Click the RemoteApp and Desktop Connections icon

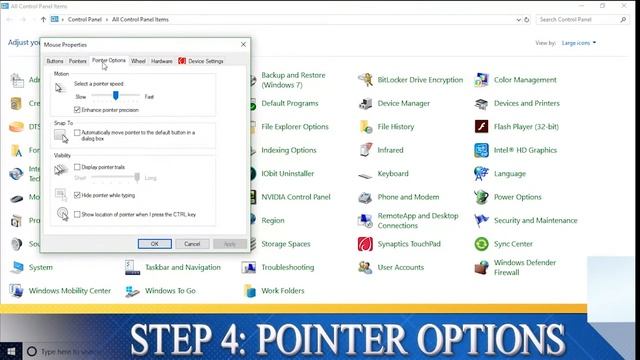coord(365,221)
